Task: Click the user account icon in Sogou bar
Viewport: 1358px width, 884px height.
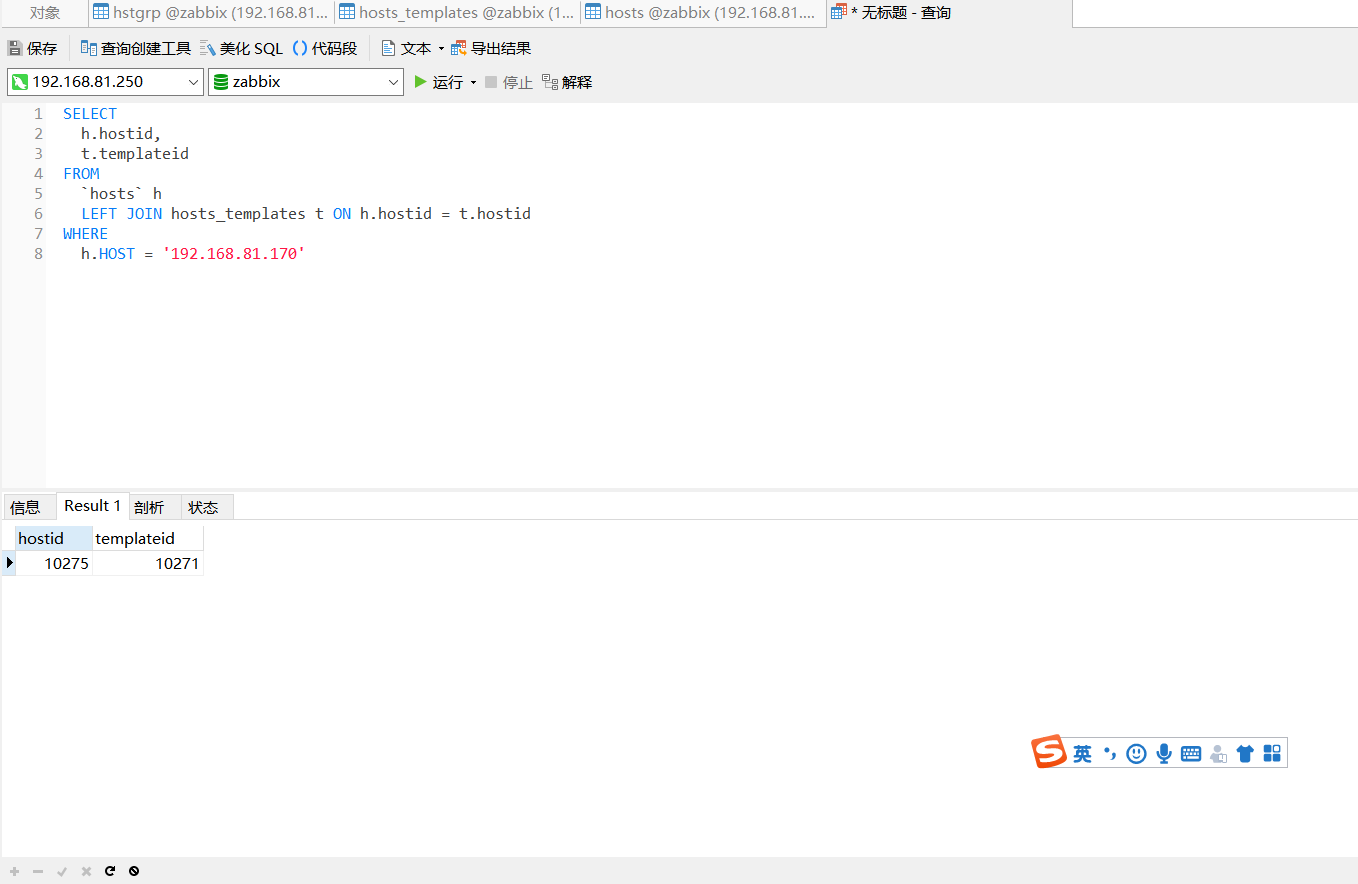Action: pos(1217,754)
